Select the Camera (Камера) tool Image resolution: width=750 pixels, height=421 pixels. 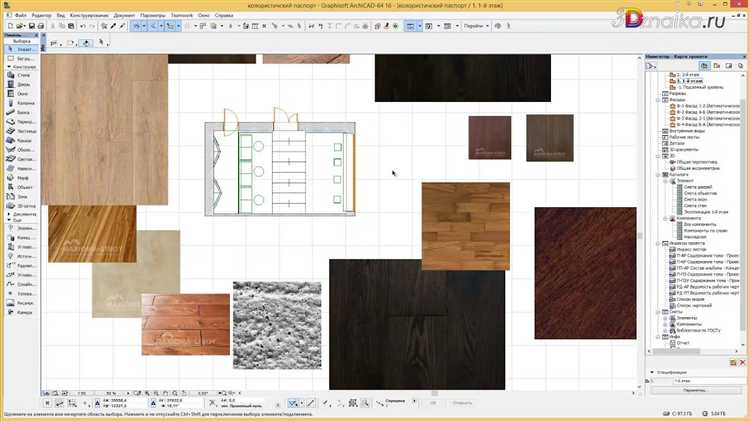[21, 312]
